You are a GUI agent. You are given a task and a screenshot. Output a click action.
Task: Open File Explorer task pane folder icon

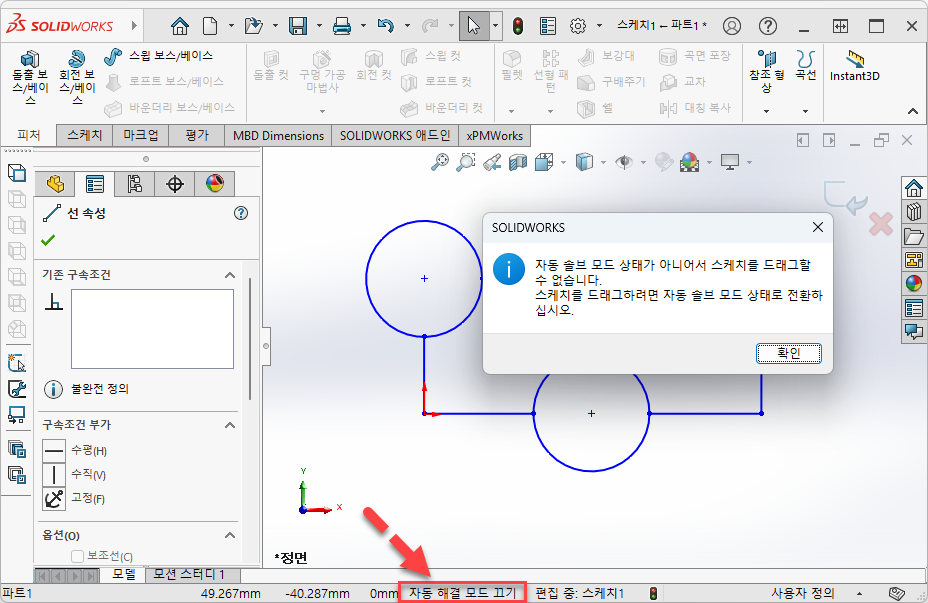pyautogui.click(x=914, y=236)
